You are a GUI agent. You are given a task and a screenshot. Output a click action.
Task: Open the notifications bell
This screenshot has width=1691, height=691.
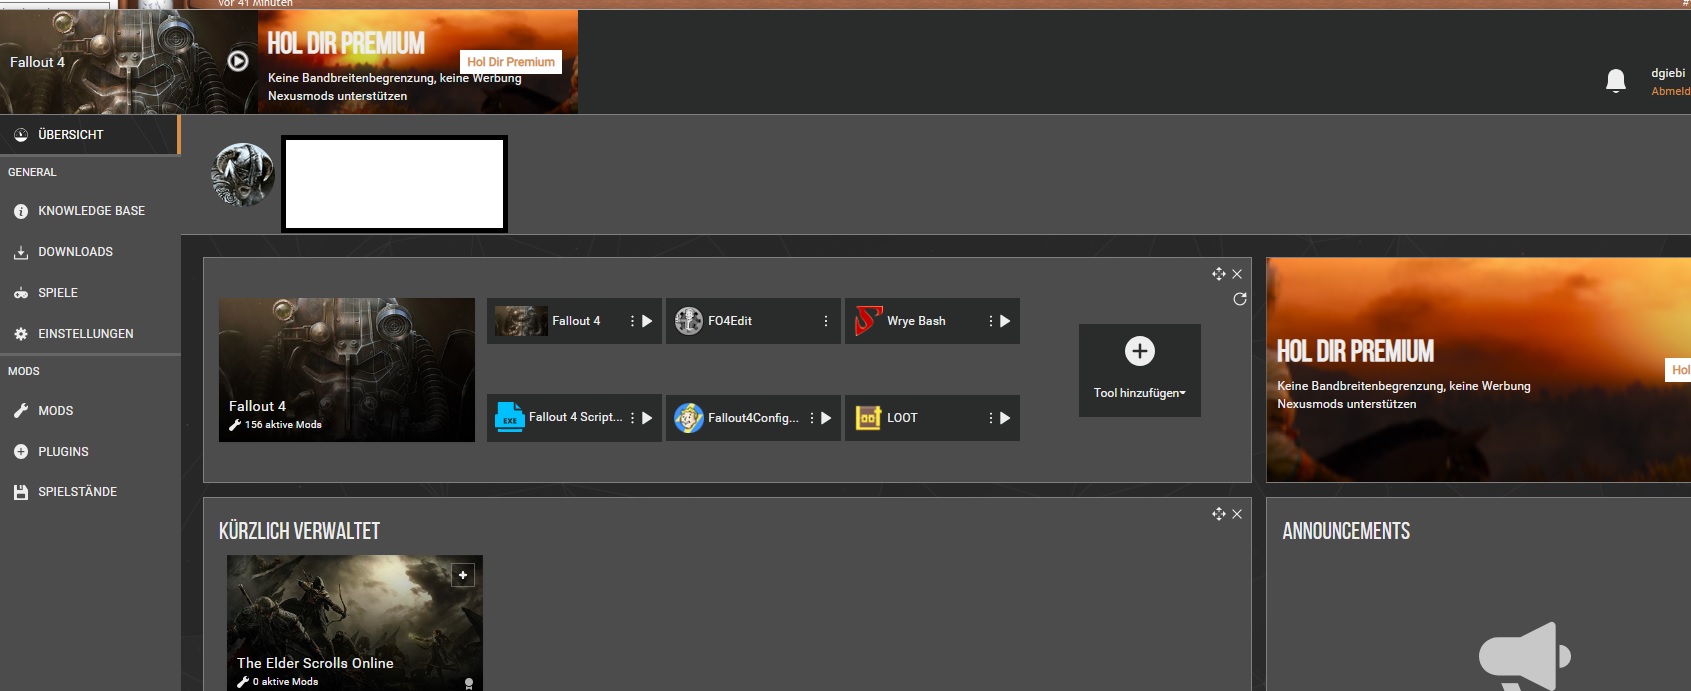1616,81
